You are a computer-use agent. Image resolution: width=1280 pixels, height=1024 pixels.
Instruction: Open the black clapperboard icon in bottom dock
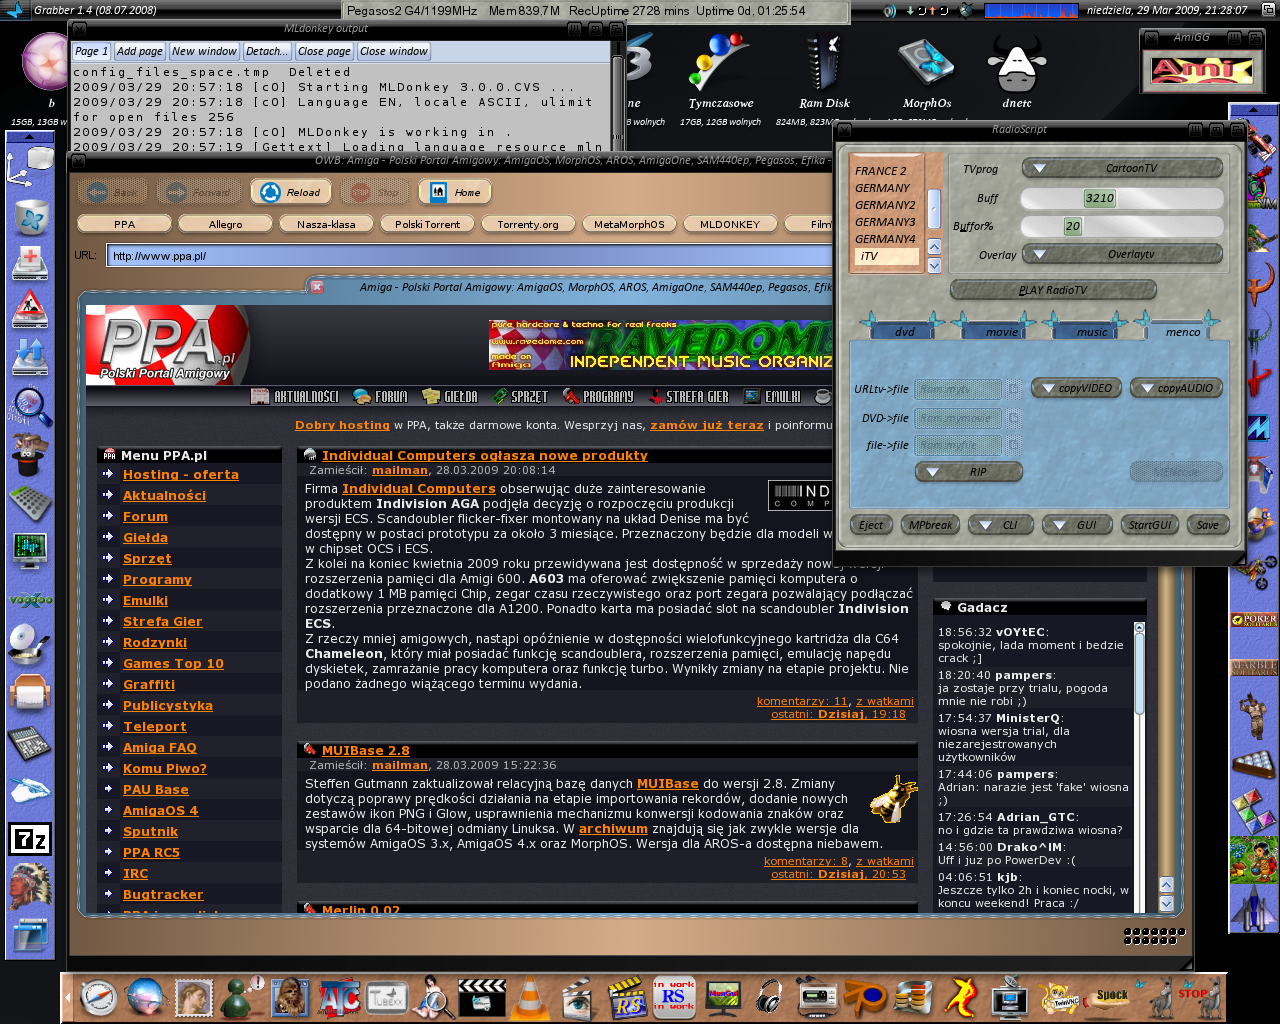[x=482, y=998]
